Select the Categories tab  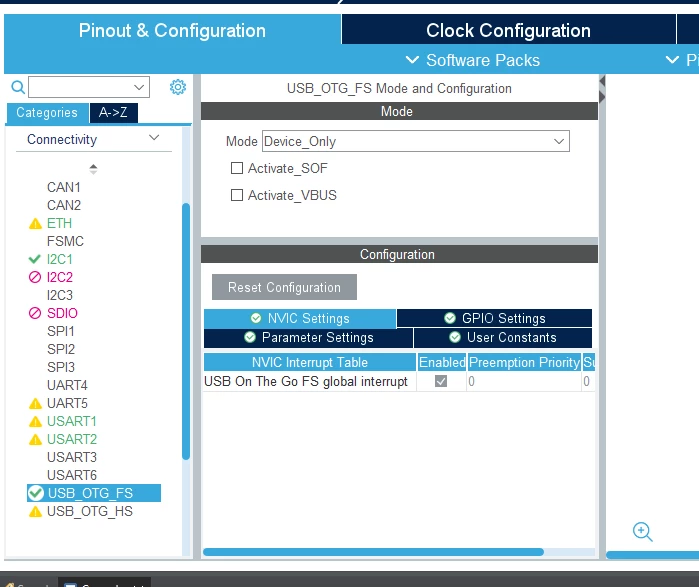47,112
